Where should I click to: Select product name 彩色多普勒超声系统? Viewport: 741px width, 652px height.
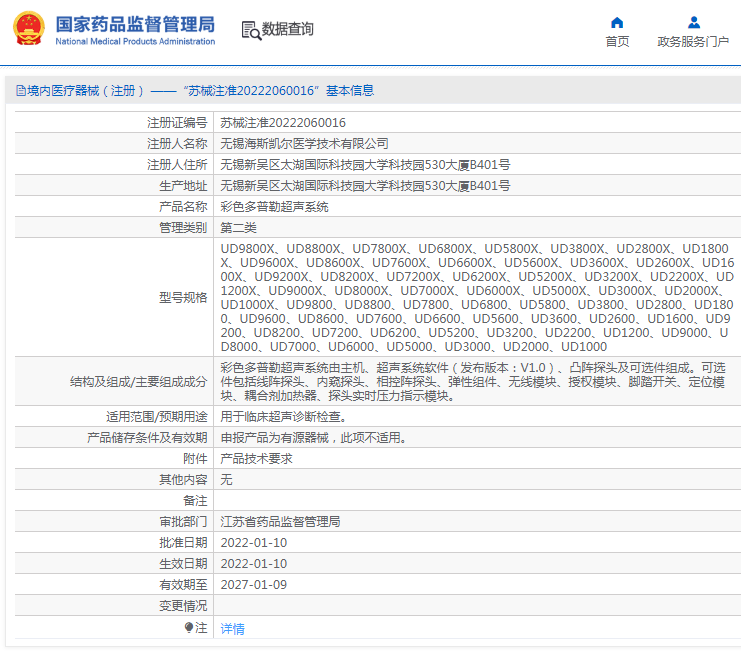tap(274, 207)
